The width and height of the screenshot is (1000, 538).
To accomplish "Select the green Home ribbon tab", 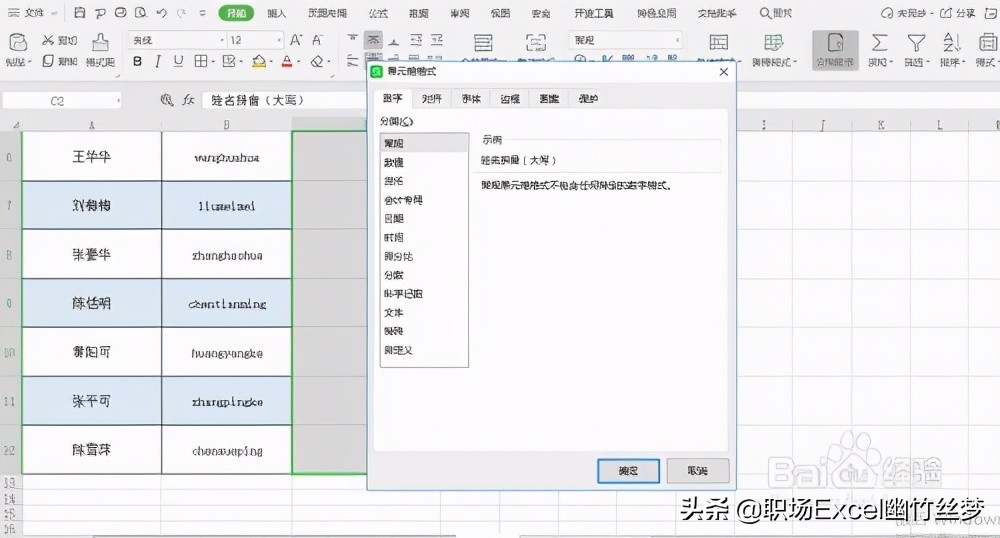I will pyautogui.click(x=236, y=12).
